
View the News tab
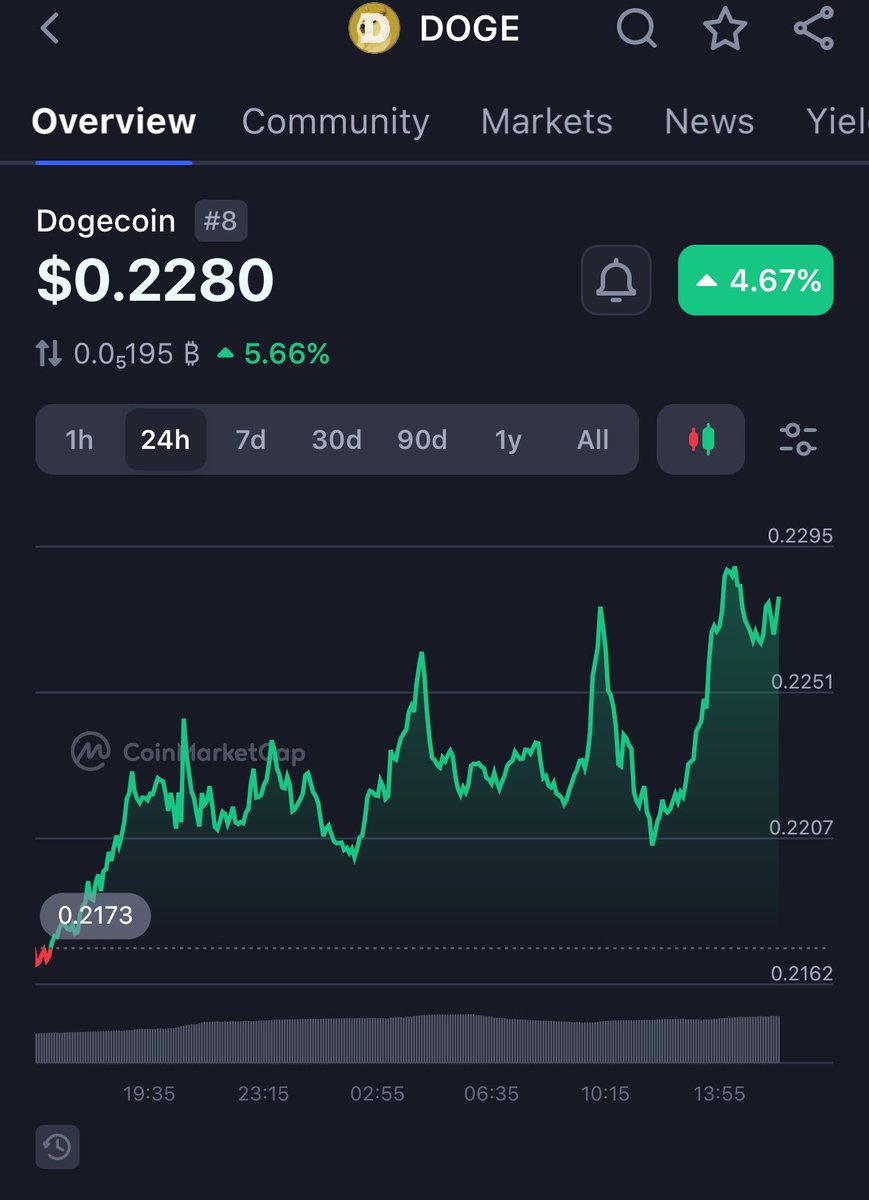(x=709, y=121)
